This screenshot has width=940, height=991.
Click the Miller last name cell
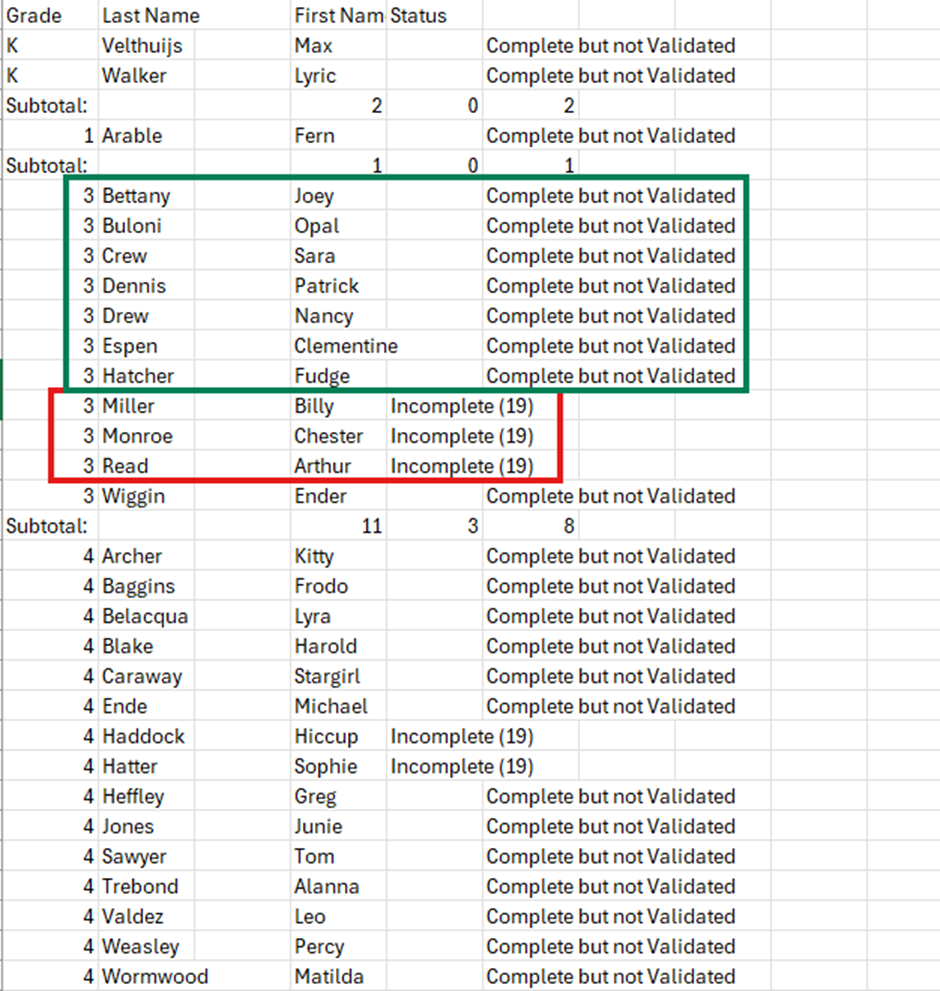pos(147,406)
